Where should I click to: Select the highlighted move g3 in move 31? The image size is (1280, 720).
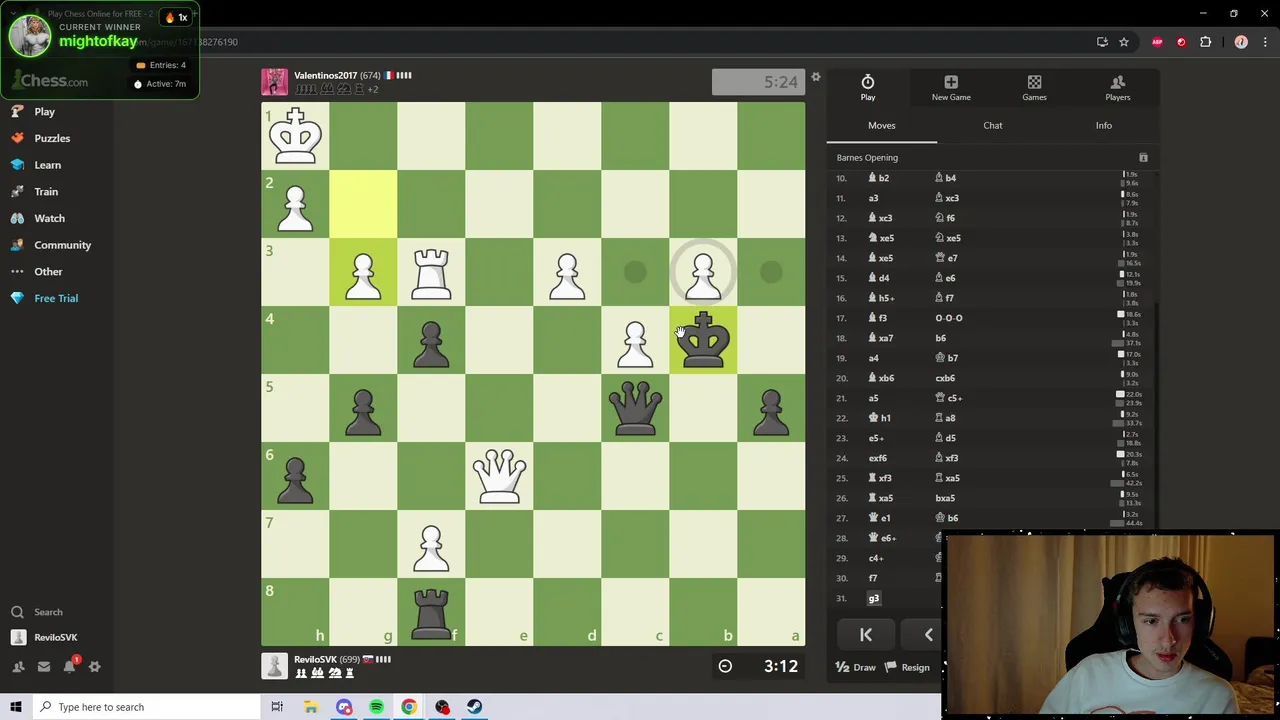coord(874,598)
